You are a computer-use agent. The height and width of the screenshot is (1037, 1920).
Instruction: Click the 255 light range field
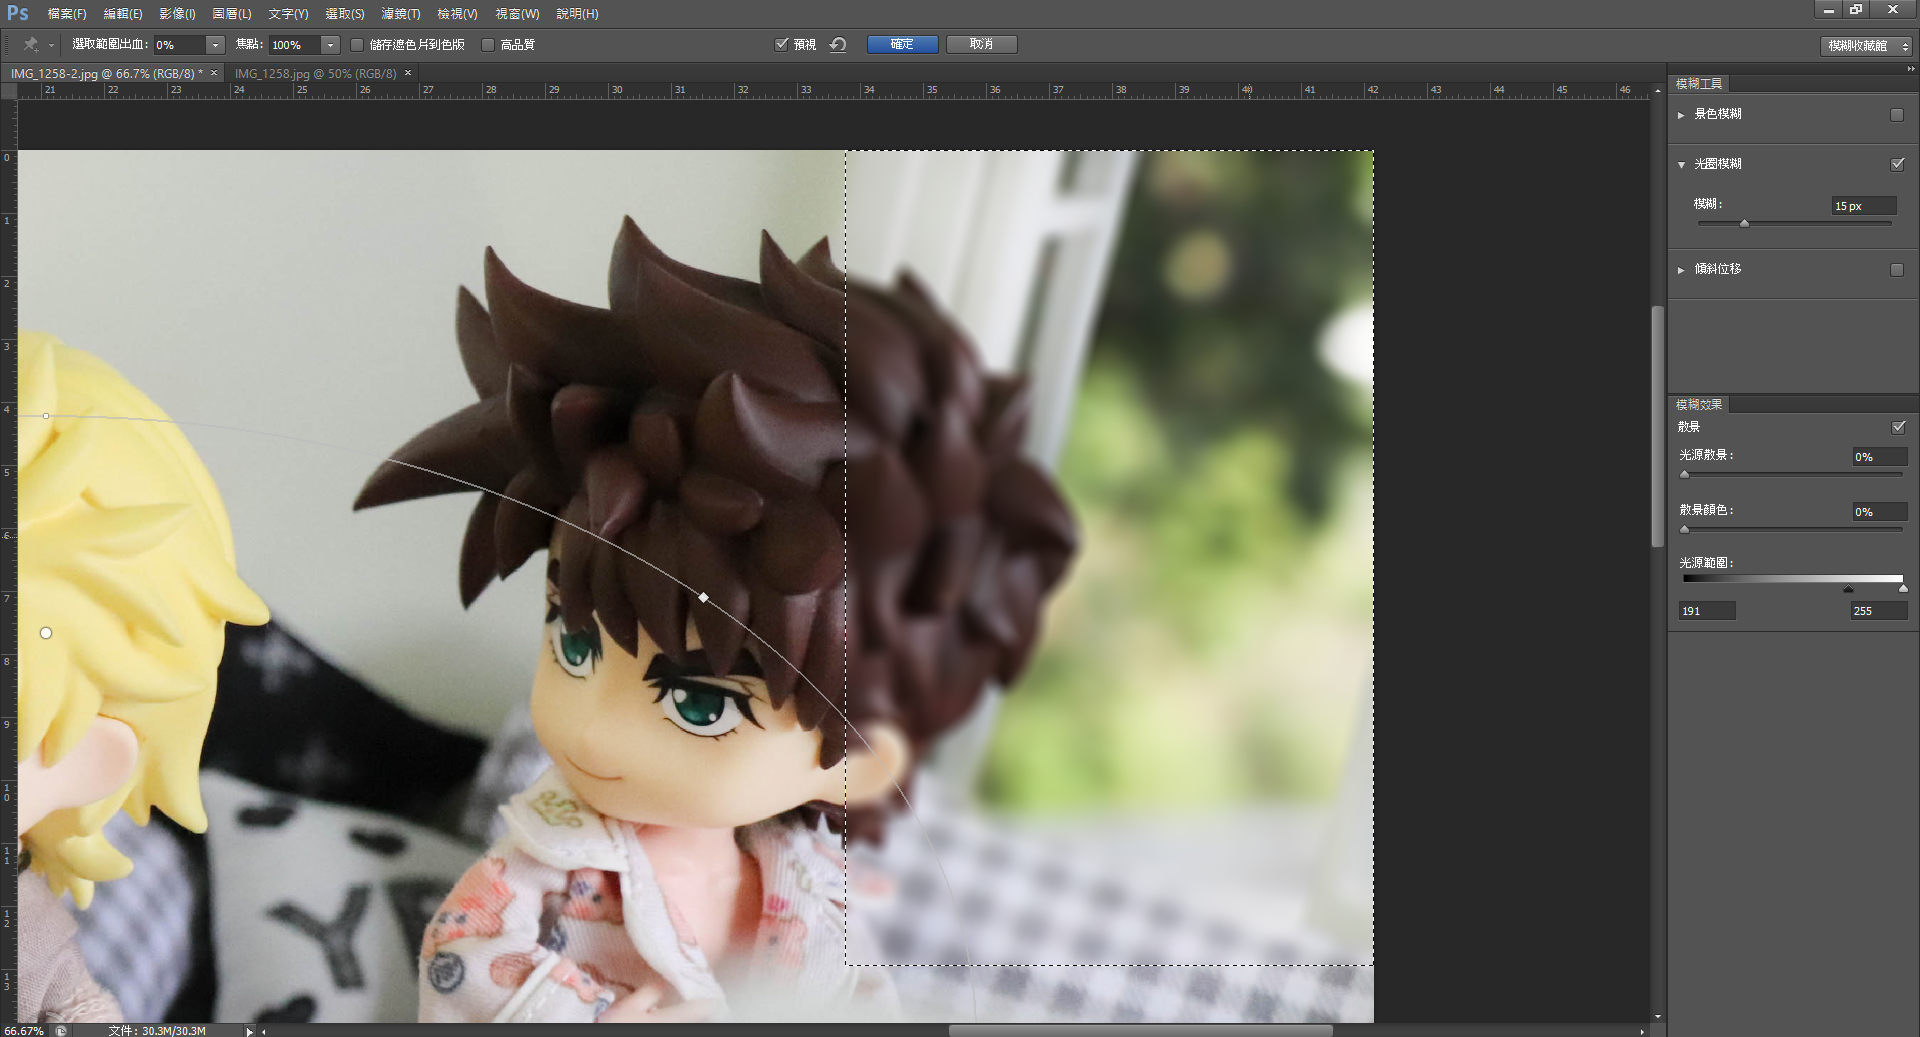(1879, 611)
